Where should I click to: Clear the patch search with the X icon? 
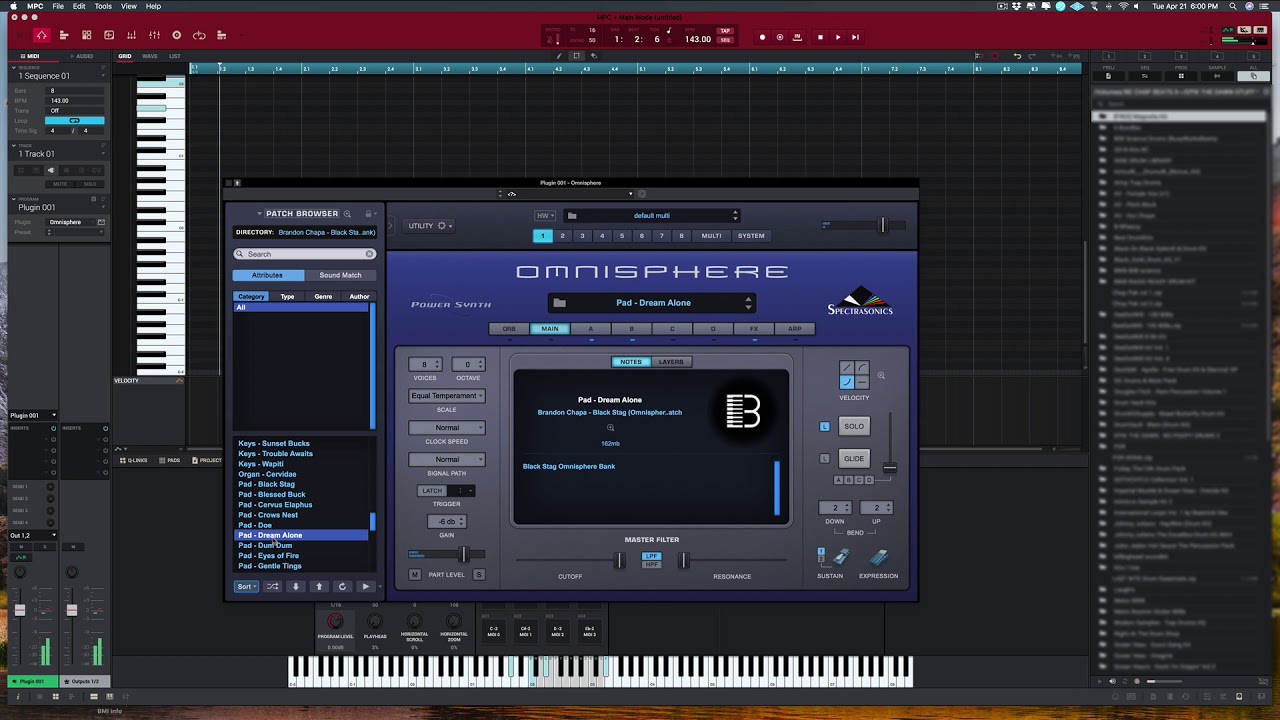click(x=369, y=254)
